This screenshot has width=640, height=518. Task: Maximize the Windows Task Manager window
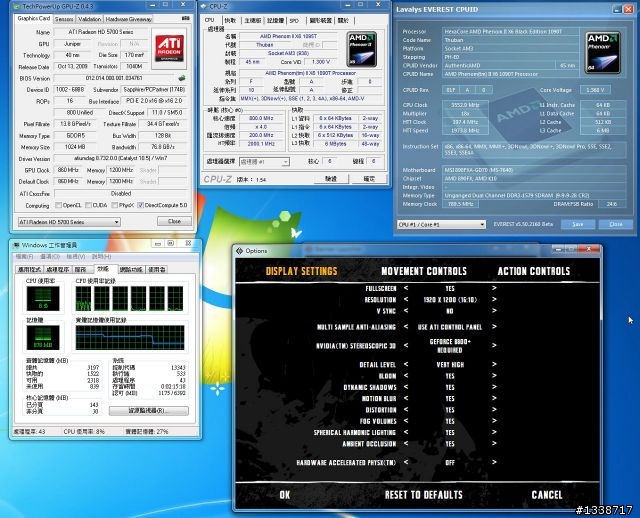click(x=171, y=243)
